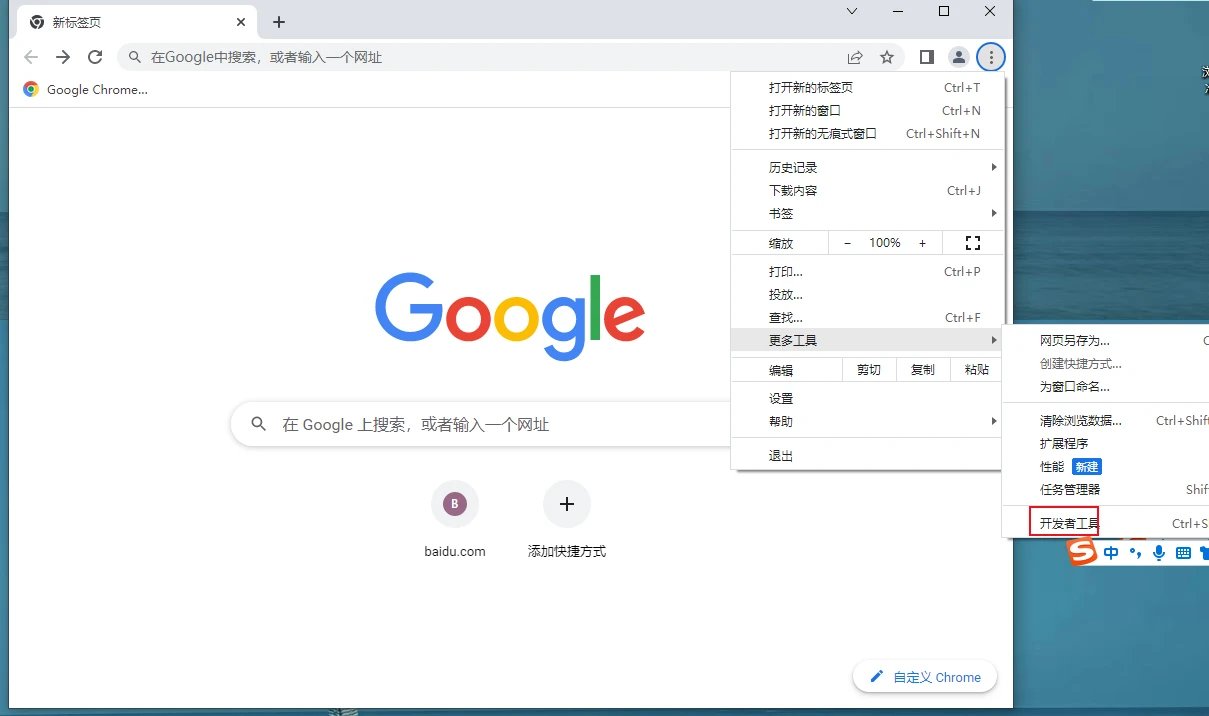Image resolution: width=1209 pixels, height=716 pixels.
Task: Expand the 更多工具 submenu
Action: click(867, 341)
